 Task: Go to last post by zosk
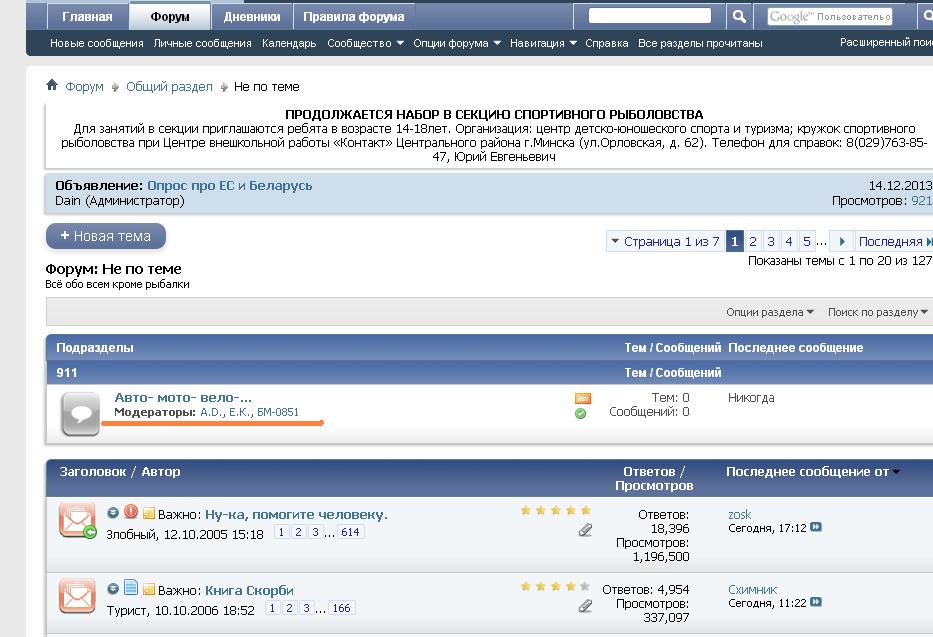pyautogui.click(x=816, y=528)
